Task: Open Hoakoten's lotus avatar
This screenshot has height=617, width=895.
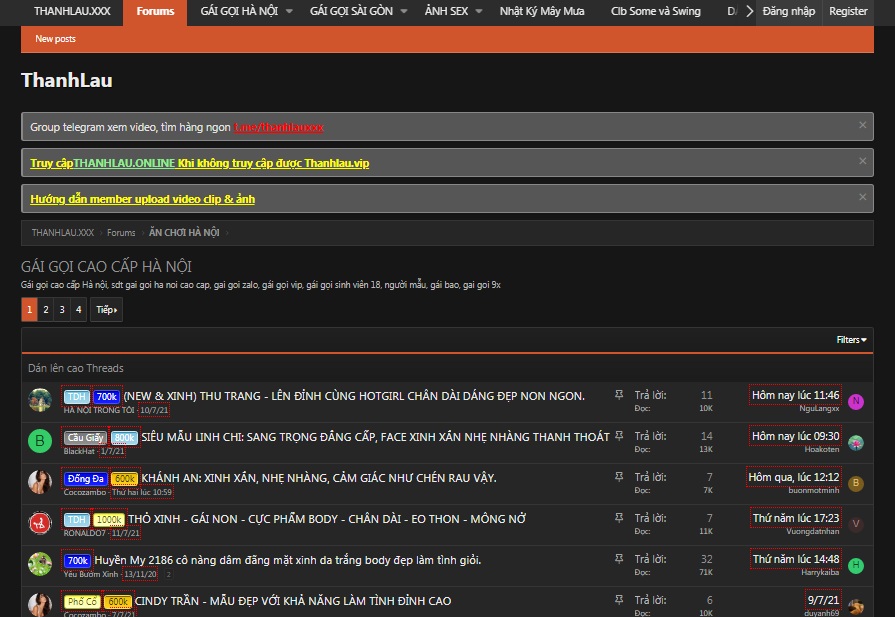Action: coord(856,442)
